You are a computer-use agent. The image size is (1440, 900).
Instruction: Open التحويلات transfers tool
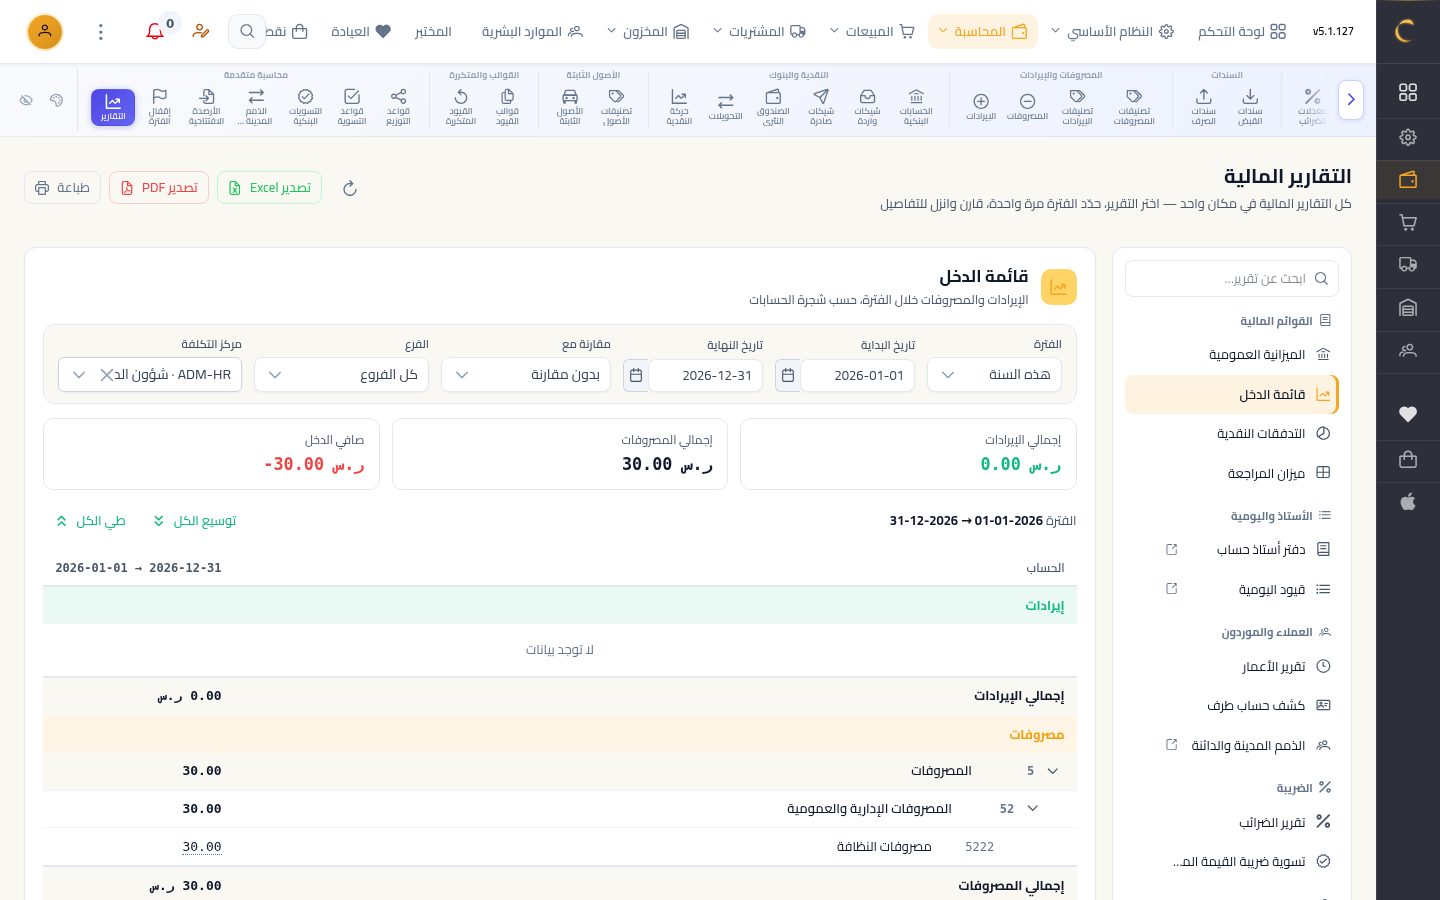[725, 107]
